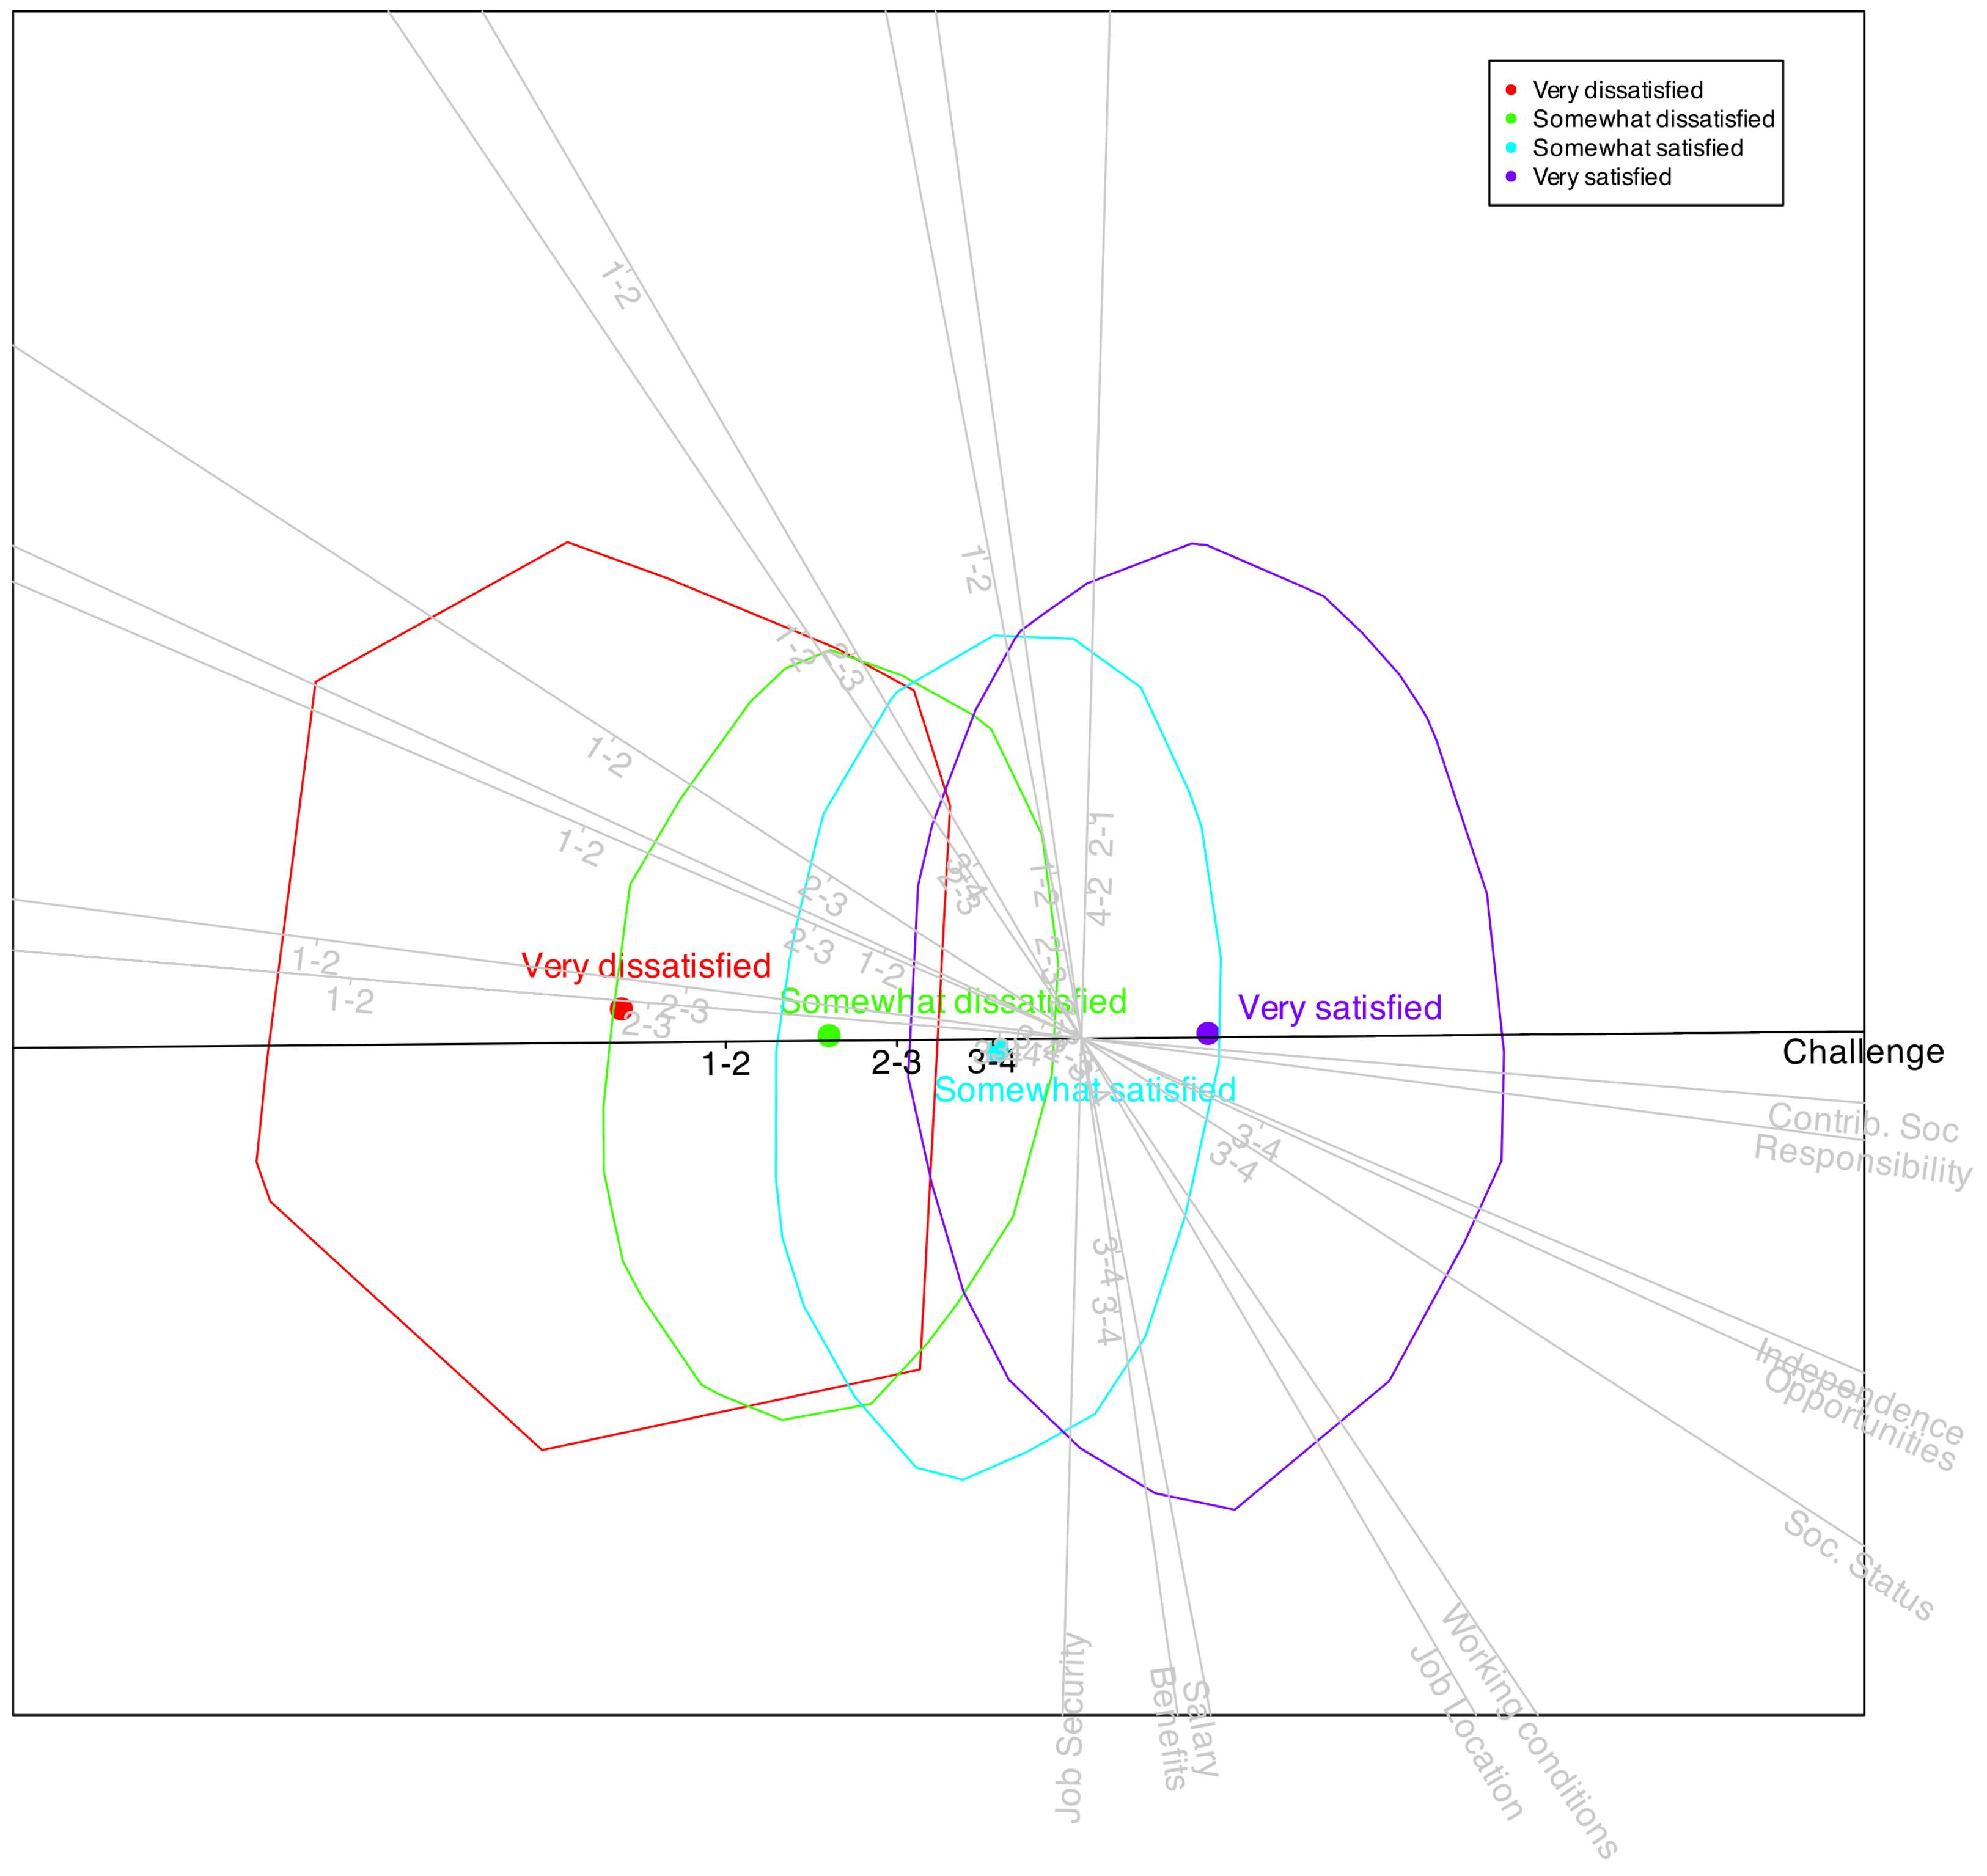Select the Challenge axis label
Image resolution: width=1987 pixels, height=1876 pixels.
click(1863, 1052)
